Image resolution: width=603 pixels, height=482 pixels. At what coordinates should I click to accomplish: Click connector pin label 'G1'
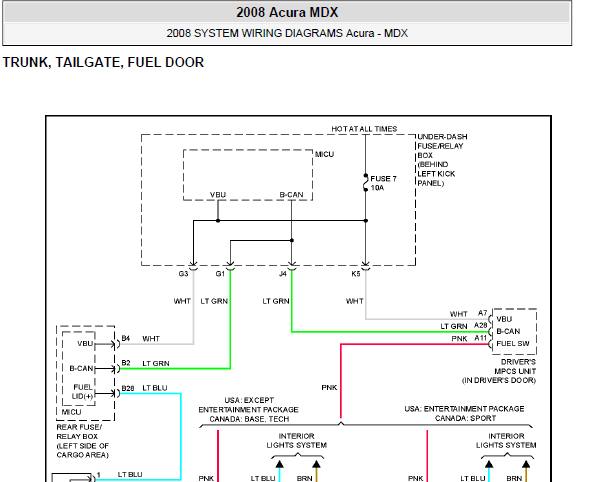(x=220, y=274)
